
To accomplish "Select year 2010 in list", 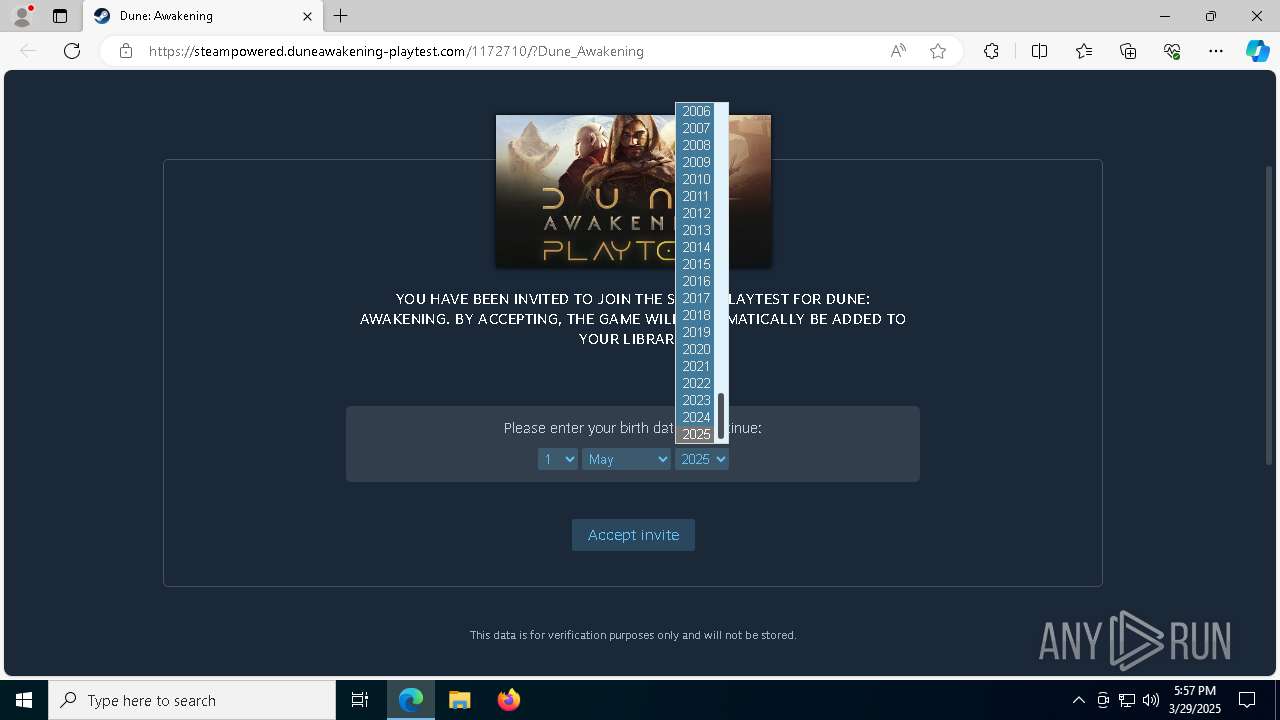I will coord(696,179).
